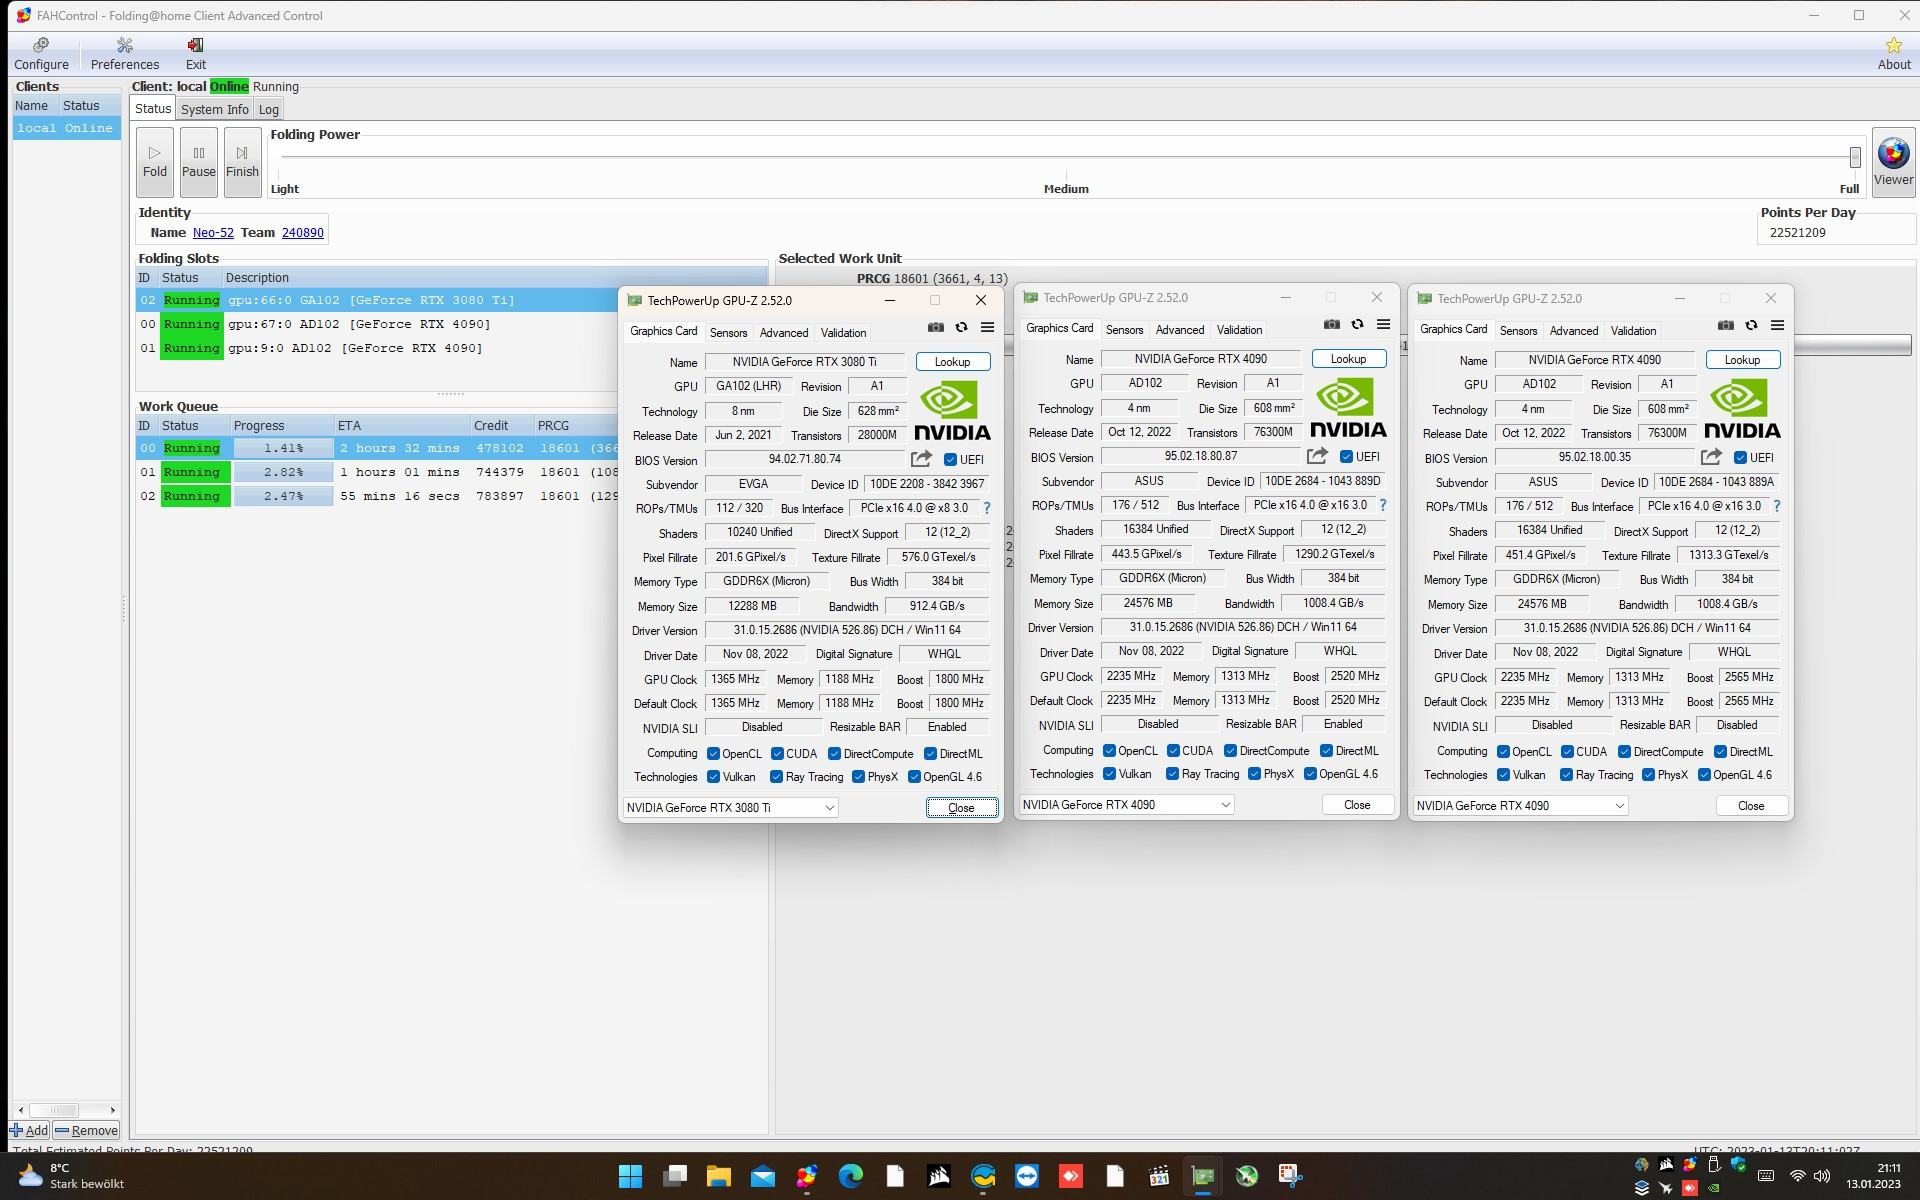Click Close button in RTX 3080 Ti GPU-Z window
This screenshot has width=1920, height=1200.
tap(961, 808)
